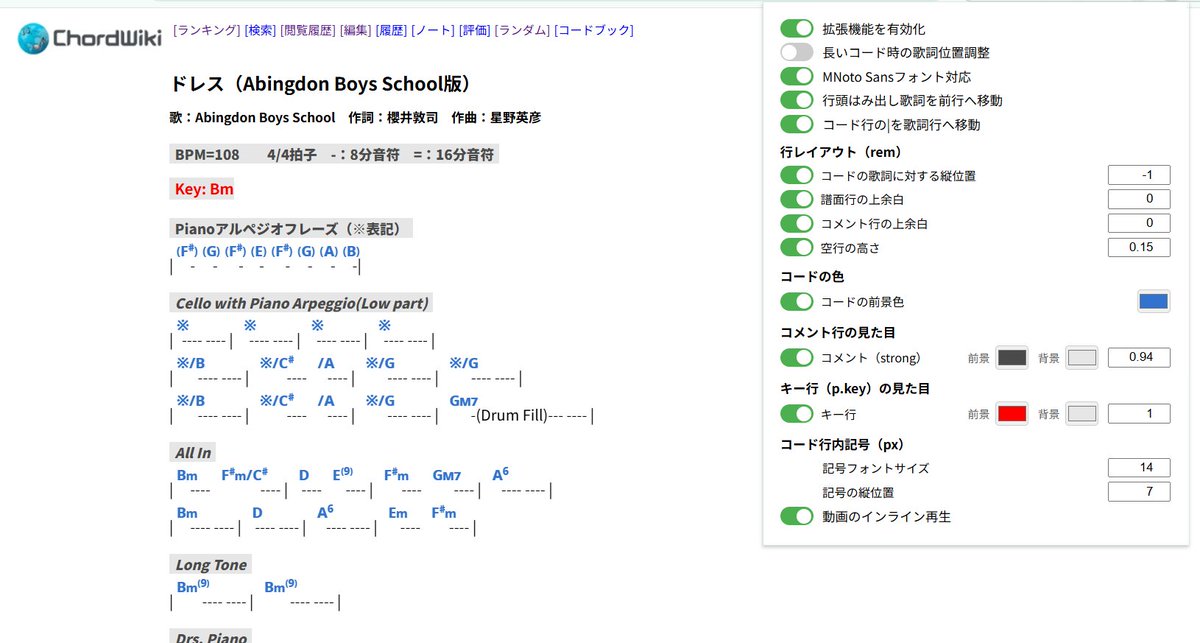Click the song title ドレス（Abingdon Boys School版）

tap(320, 84)
